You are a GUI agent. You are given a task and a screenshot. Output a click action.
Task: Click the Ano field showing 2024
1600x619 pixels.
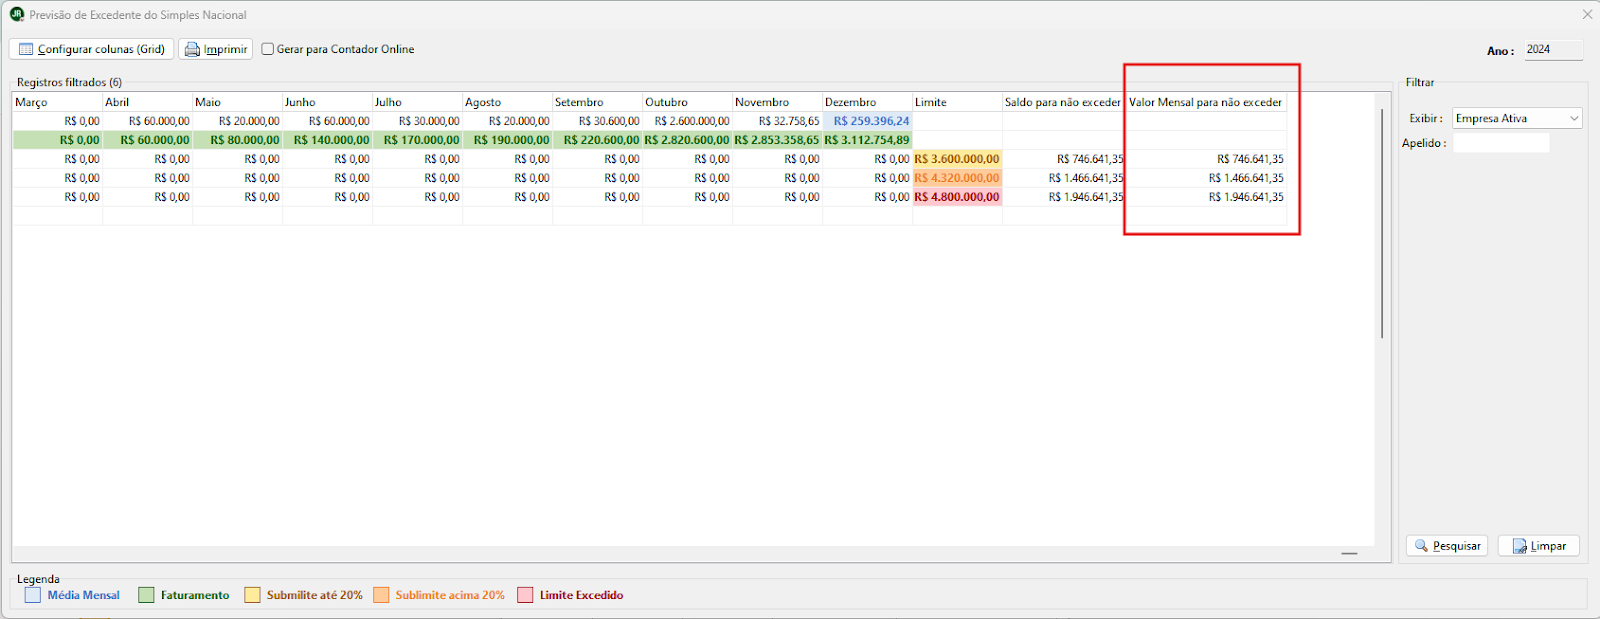pos(1552,49)
